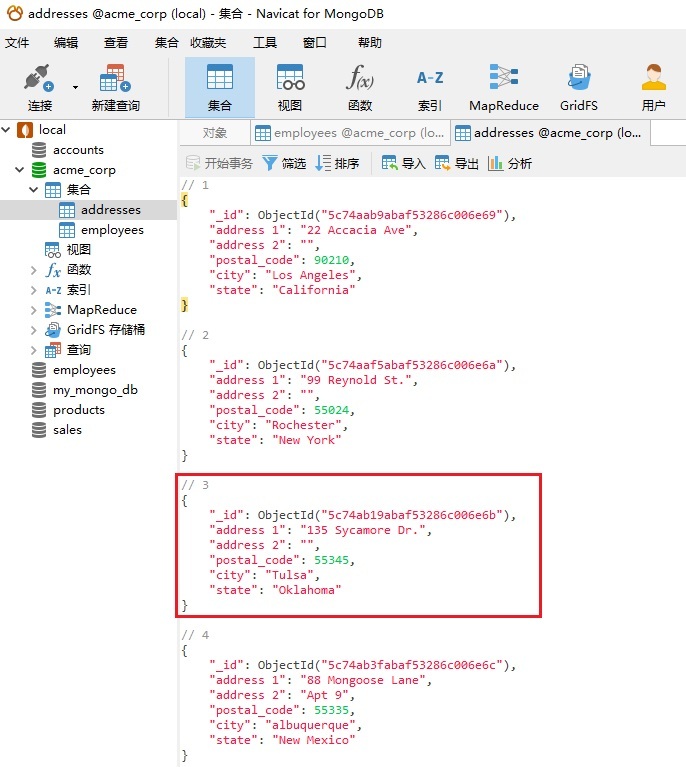Click the "Oklahoma" state value

pos(306,590)
